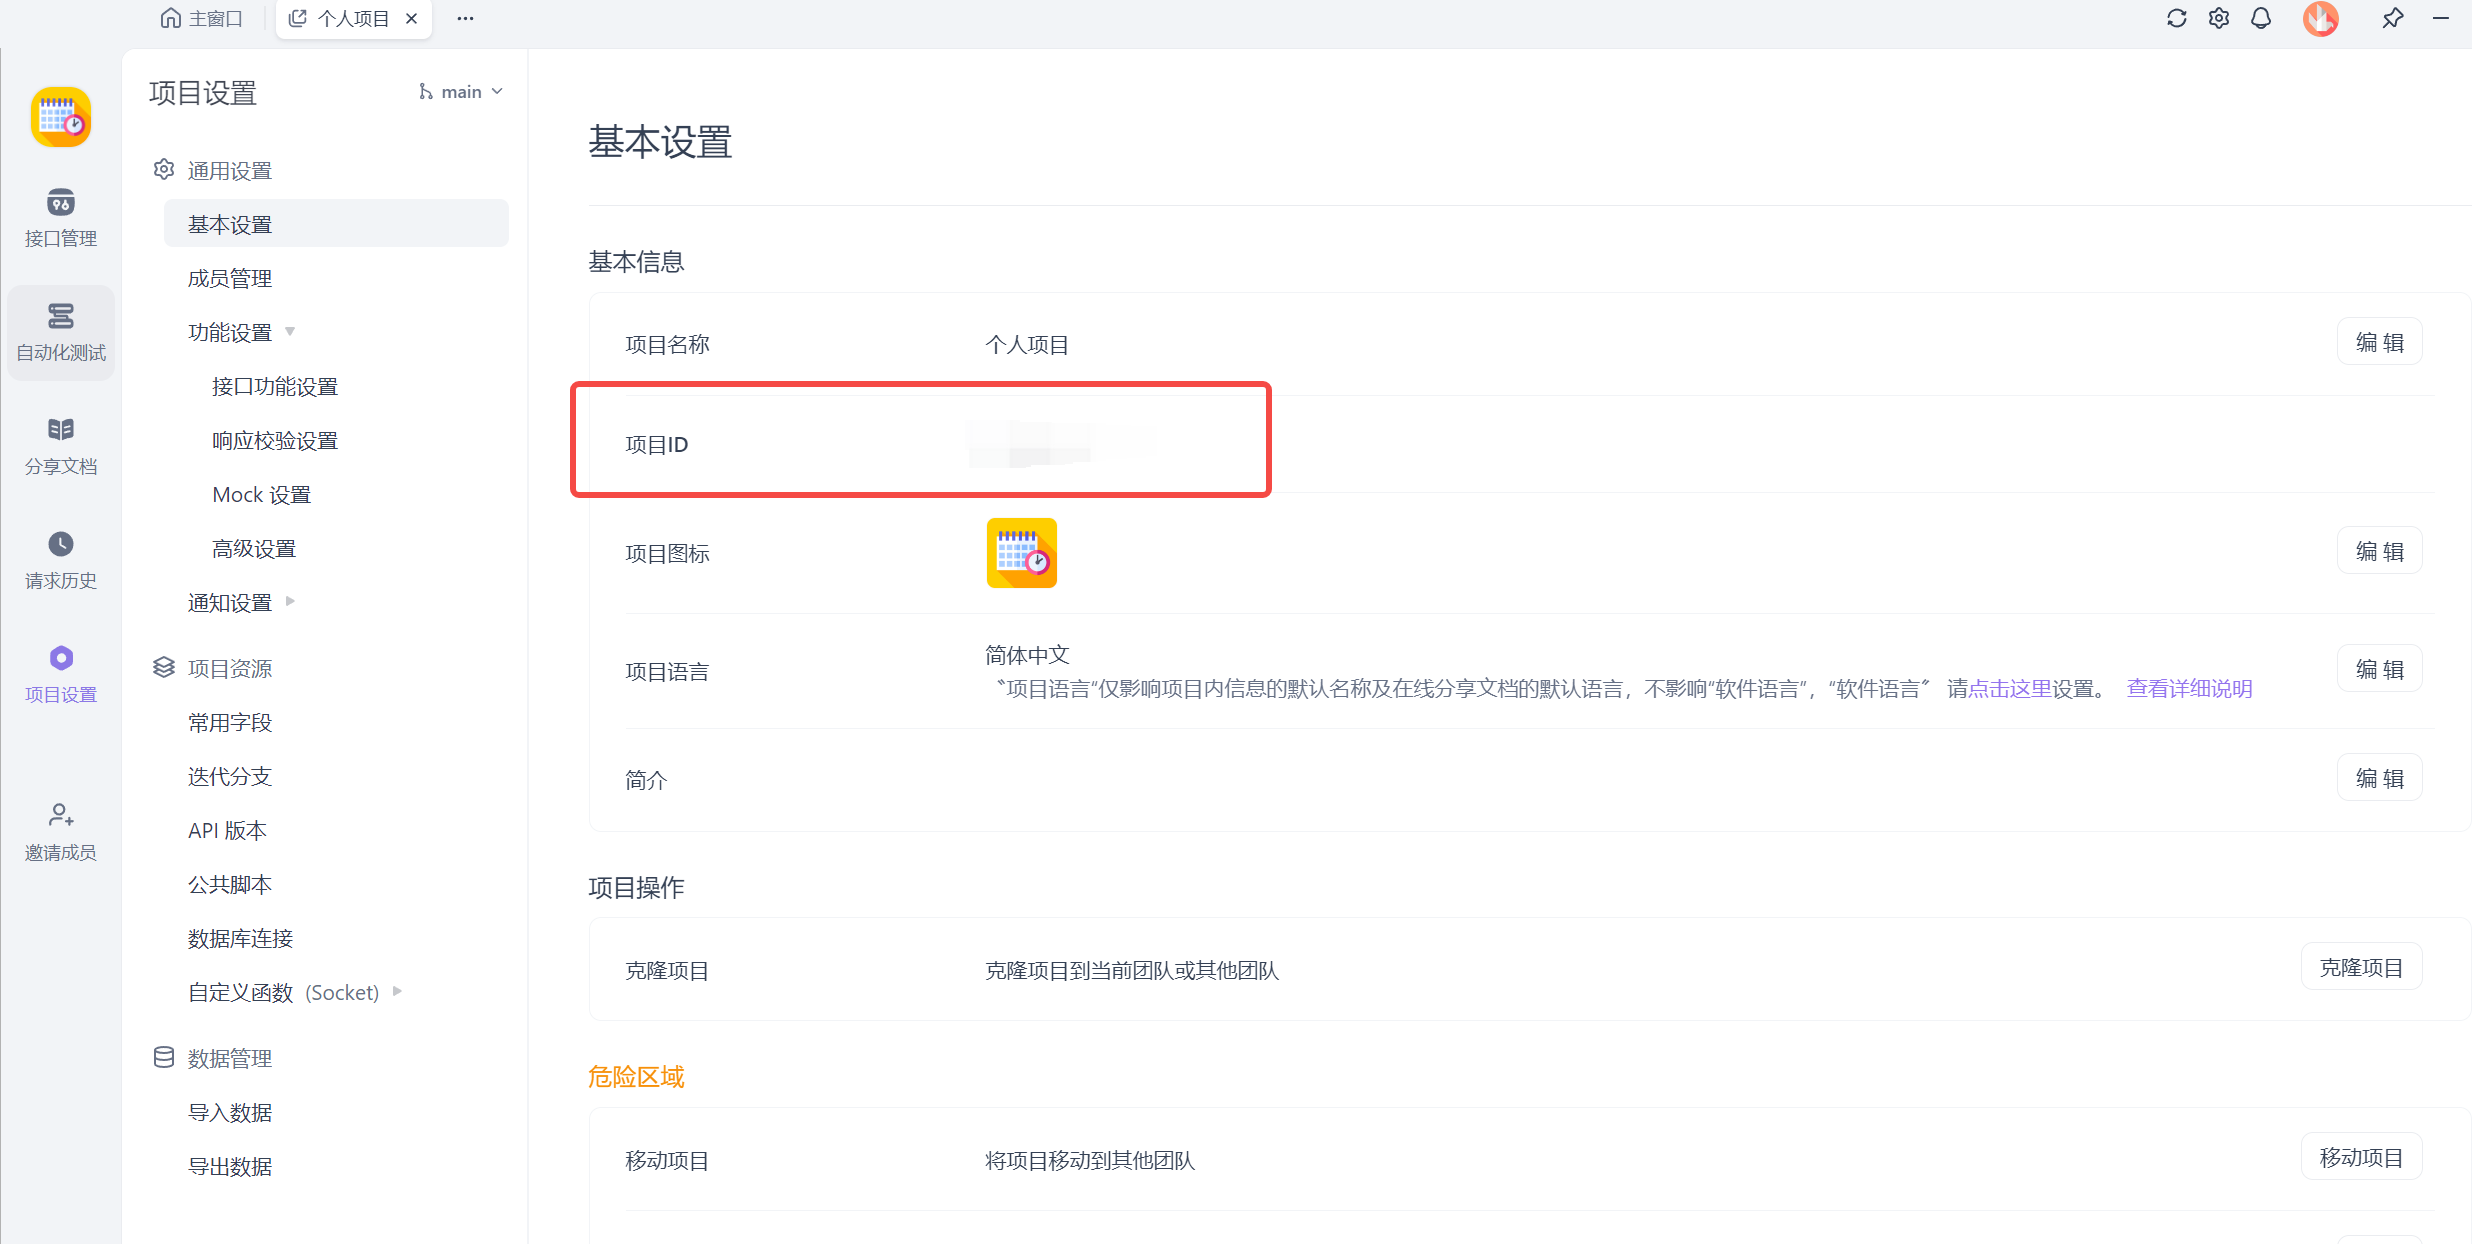This screenshot has width=2472, height=1244.
Task: Expand the 通知设置 tree group
Action: click(290, 601)
